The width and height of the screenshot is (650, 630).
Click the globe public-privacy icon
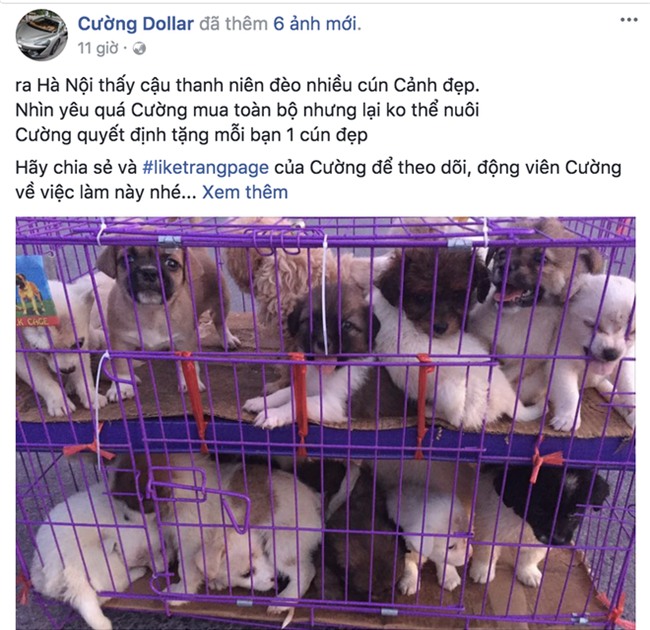[x=139, y=49]
